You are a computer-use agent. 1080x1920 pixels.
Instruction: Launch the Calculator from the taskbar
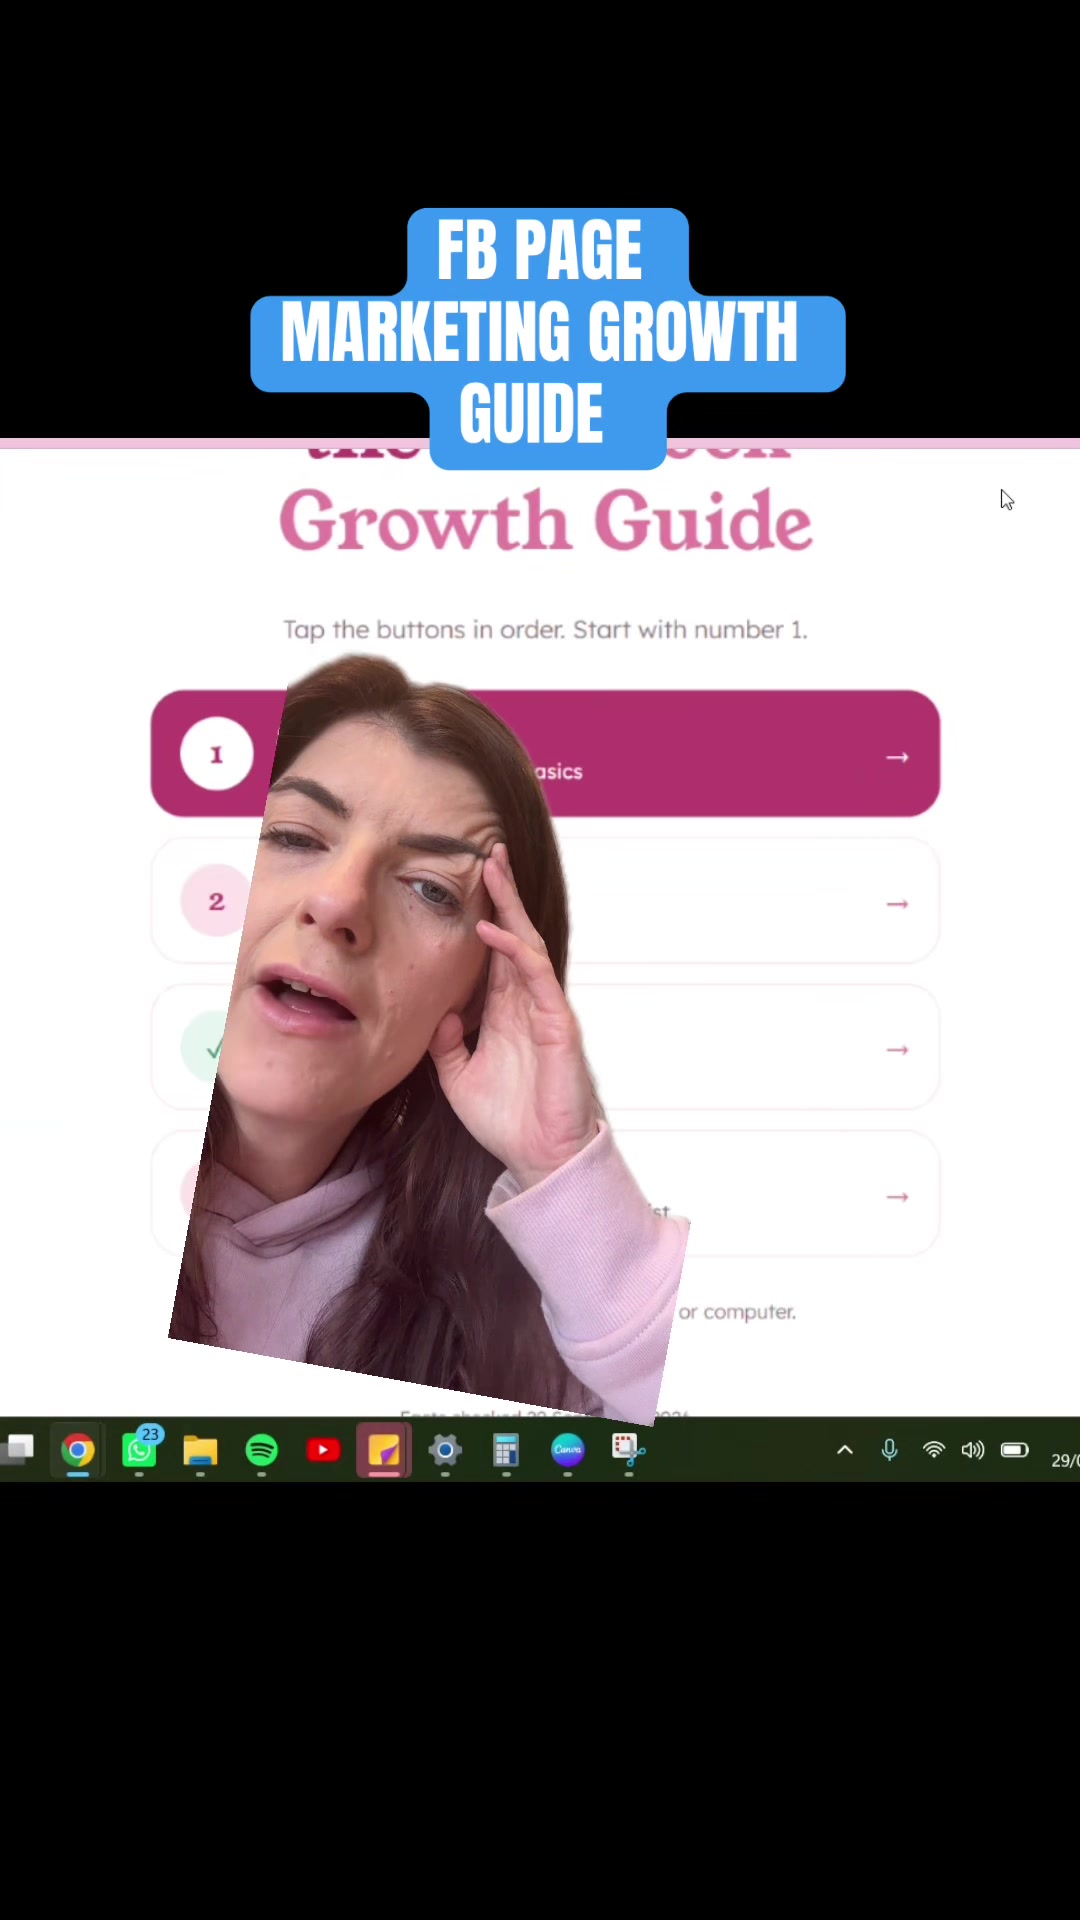[506, 1450]
